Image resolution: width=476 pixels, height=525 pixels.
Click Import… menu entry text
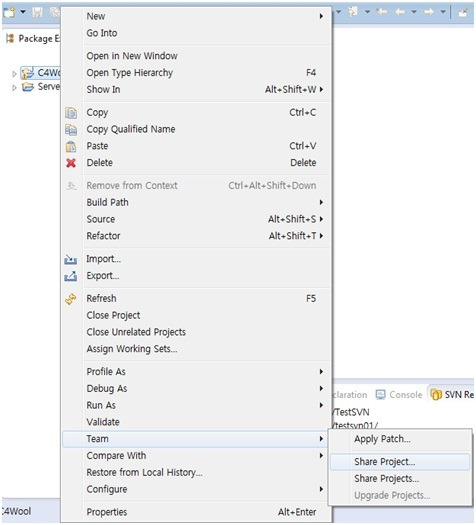[x=103, y=259]
